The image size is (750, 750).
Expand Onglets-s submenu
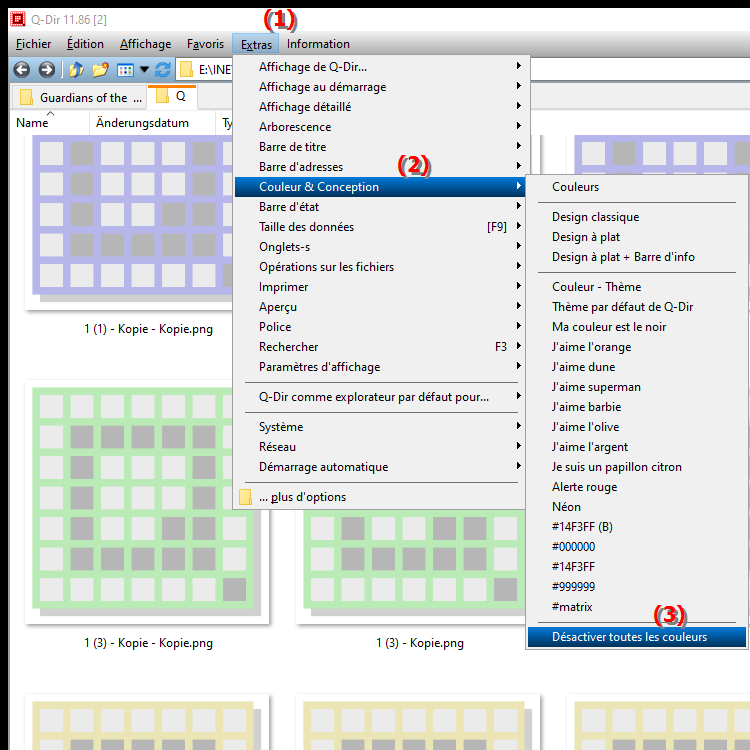coord(381,247)
